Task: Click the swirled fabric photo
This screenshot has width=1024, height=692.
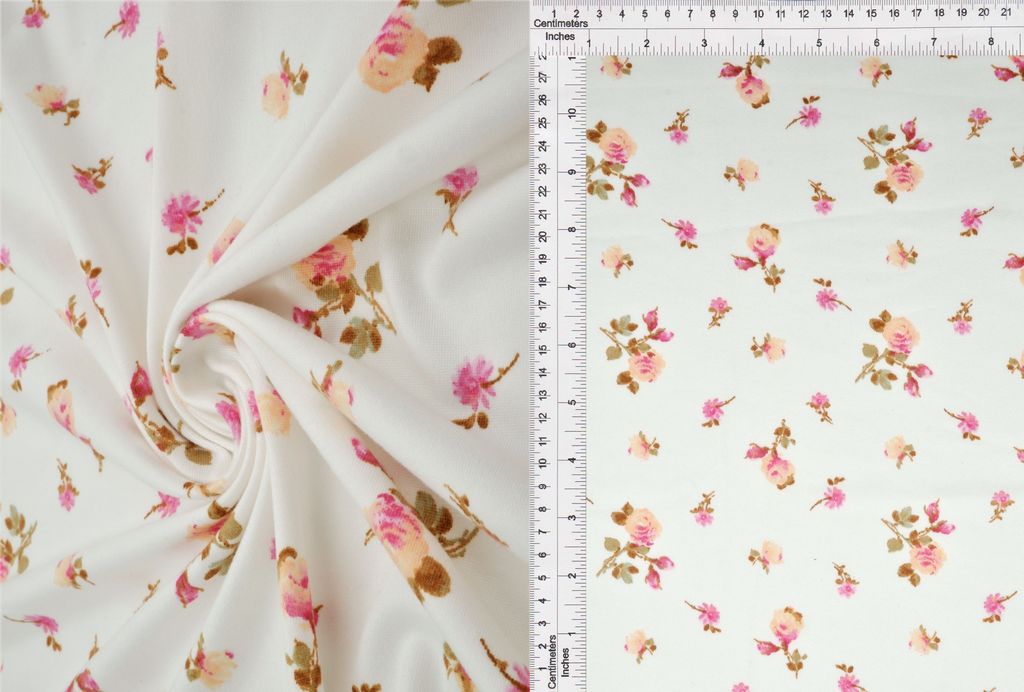Action: click(264, 346)
